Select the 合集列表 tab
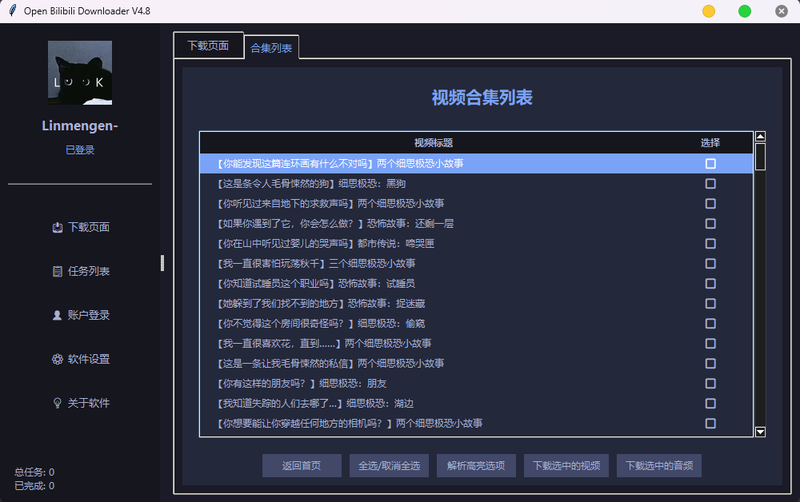Screen dimensions: 800x502 tap(271, 47)
